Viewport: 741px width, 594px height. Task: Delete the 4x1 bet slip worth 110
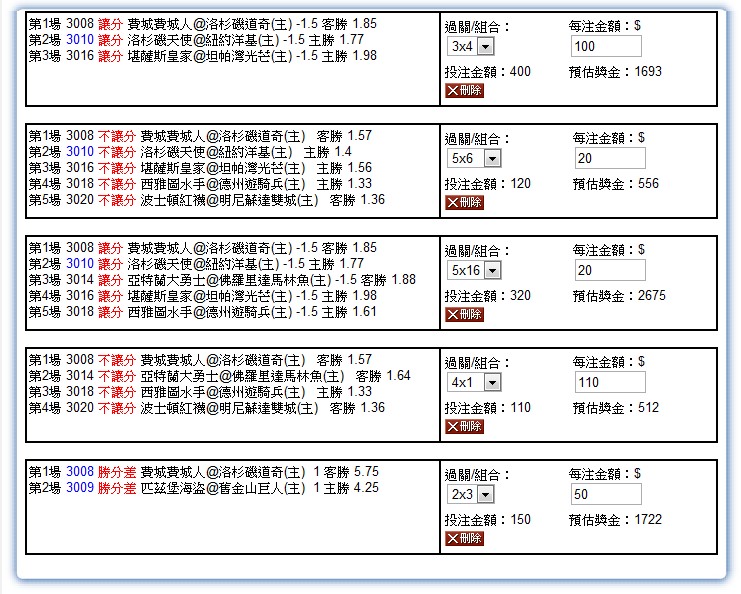(x=464, y=426)
